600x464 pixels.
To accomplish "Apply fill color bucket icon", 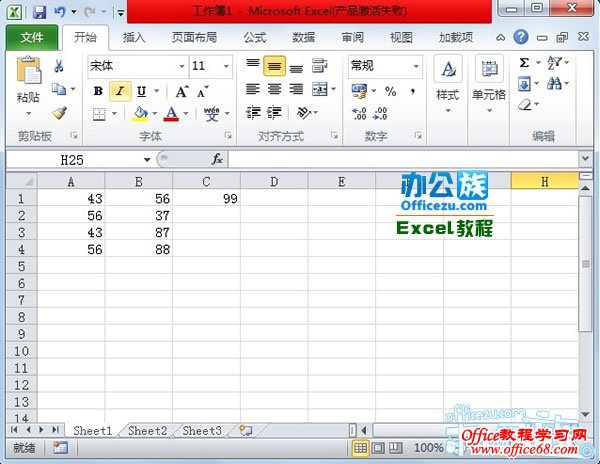I will pos(140,114).
